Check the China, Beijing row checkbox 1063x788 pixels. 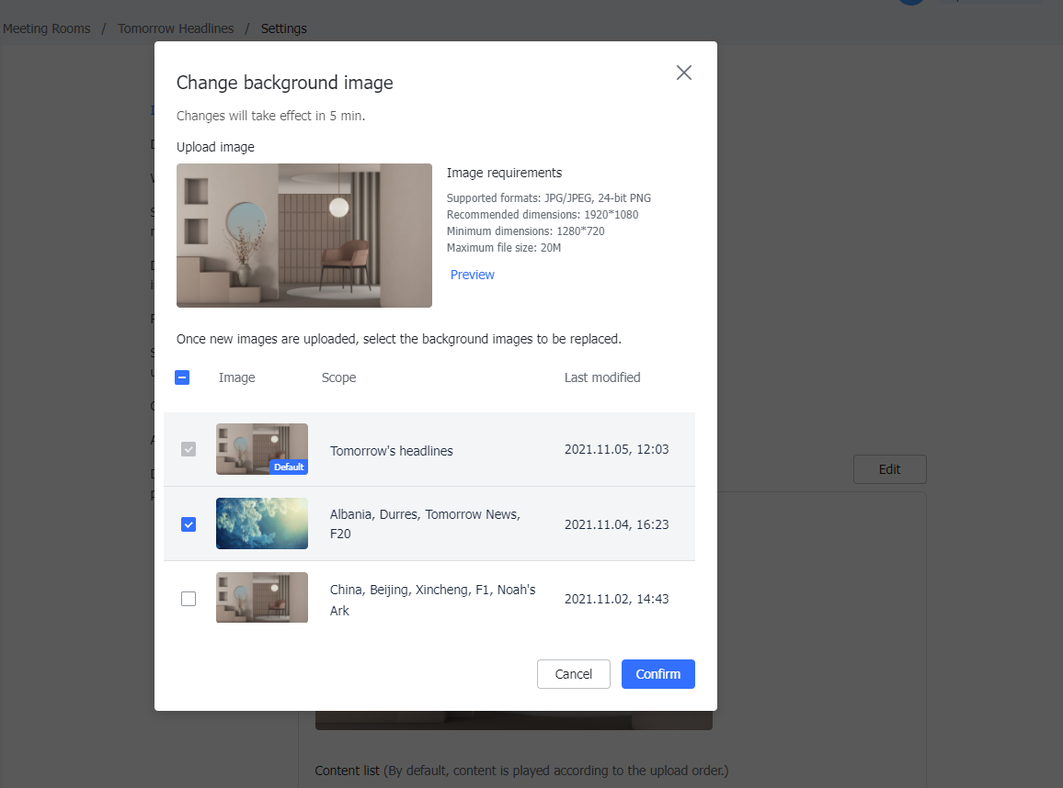click(188, 599)
